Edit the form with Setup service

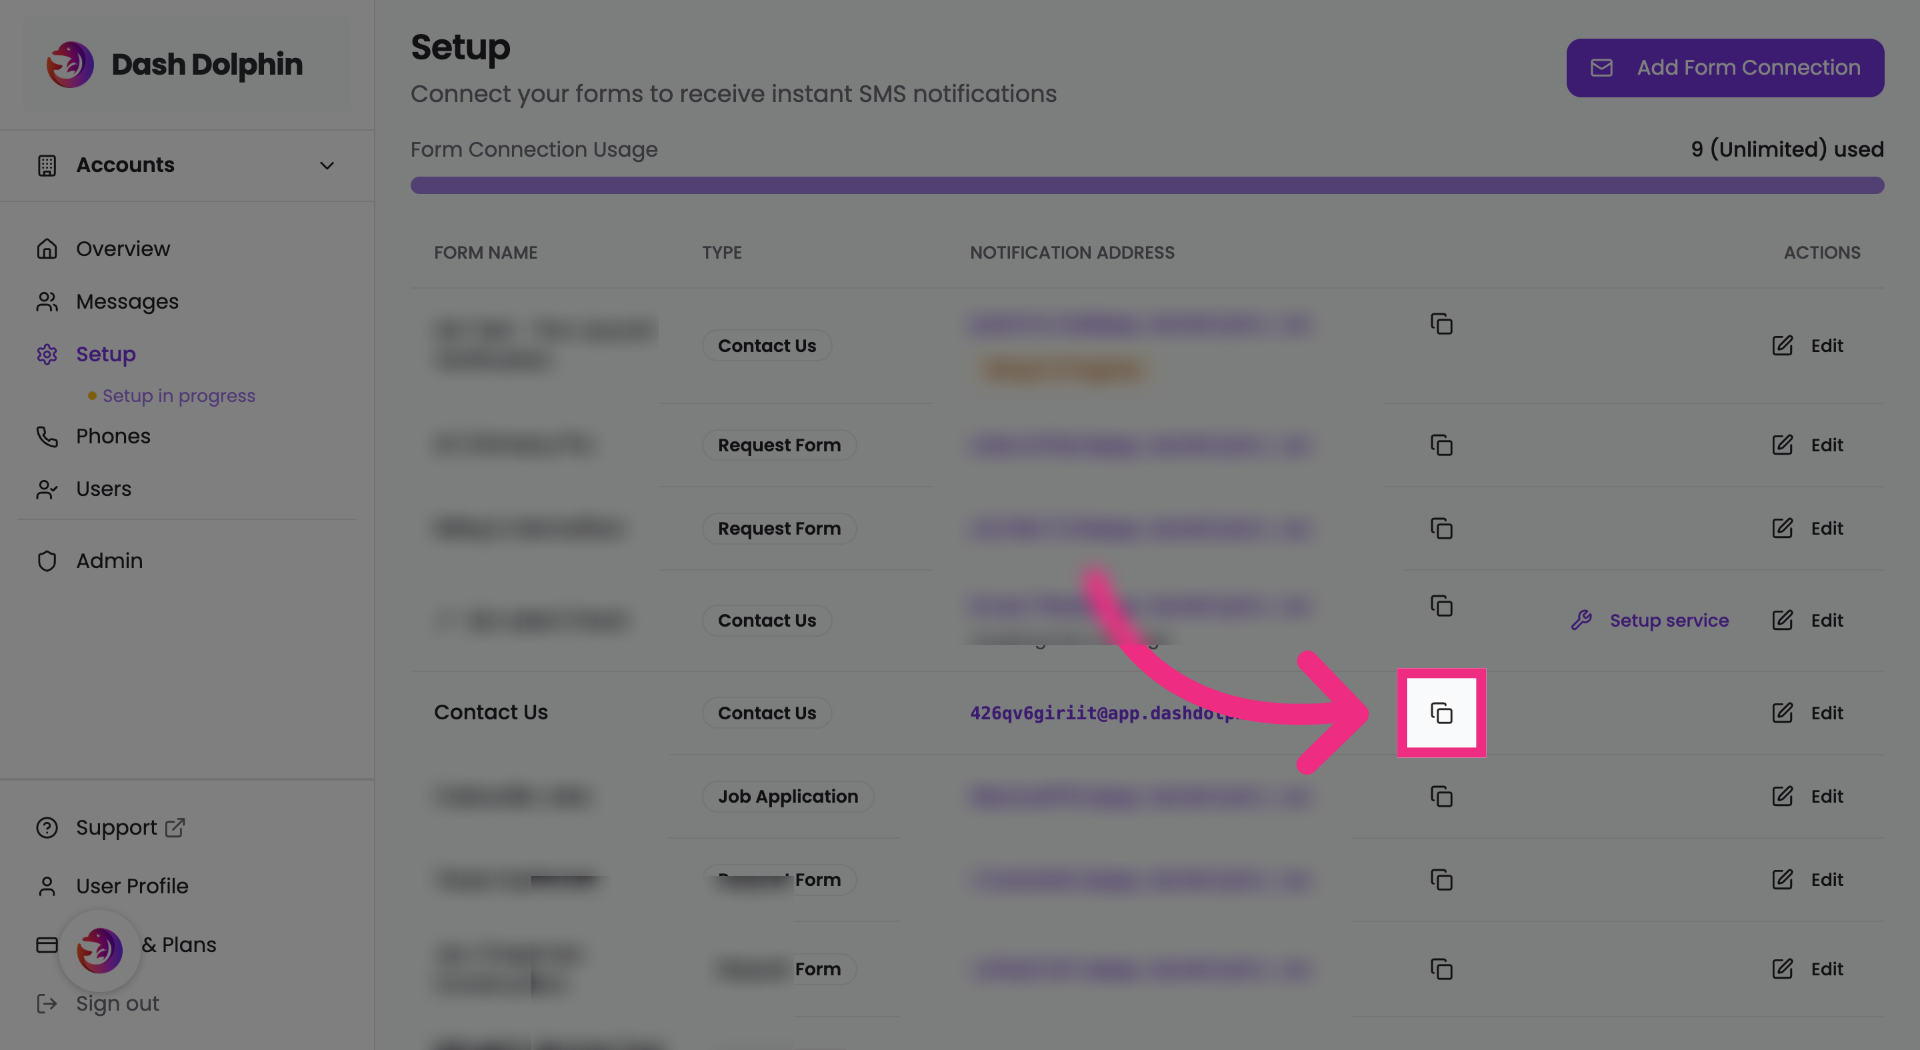point(1808,620)
